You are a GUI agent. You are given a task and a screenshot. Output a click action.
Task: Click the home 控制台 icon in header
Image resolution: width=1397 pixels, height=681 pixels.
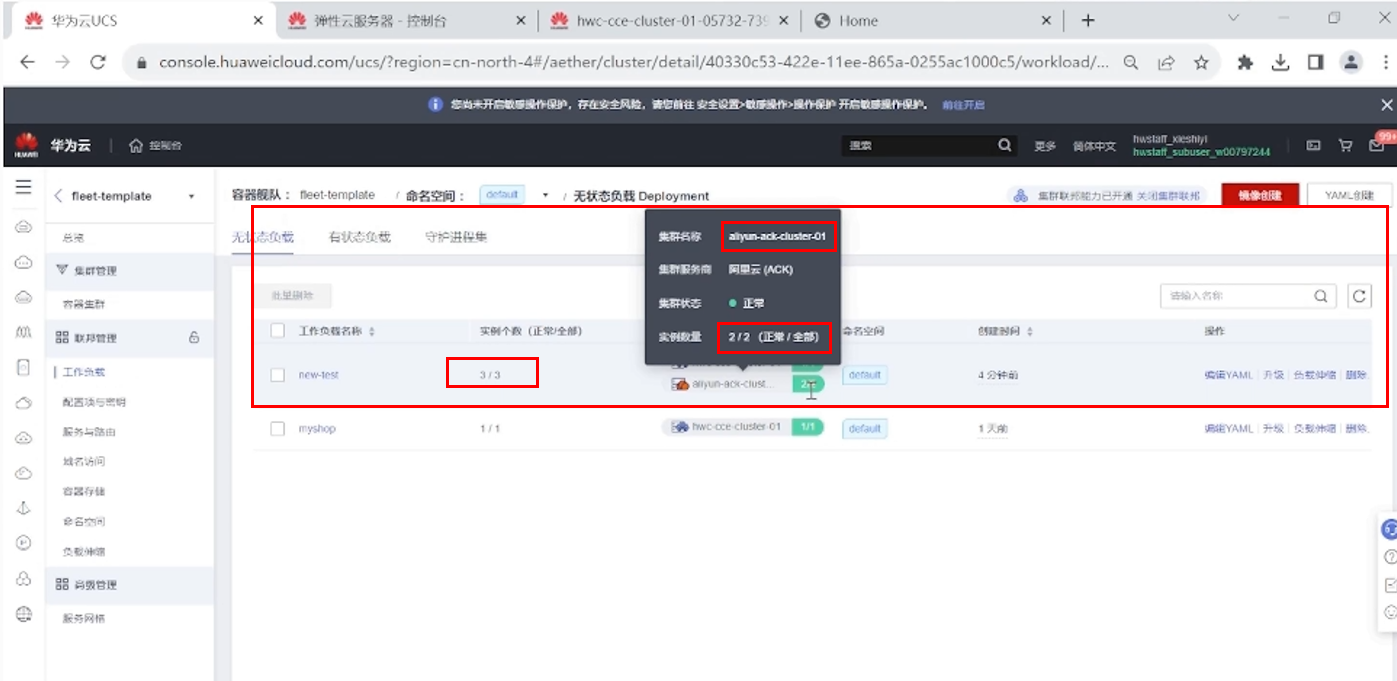click(x=136, y=146)
